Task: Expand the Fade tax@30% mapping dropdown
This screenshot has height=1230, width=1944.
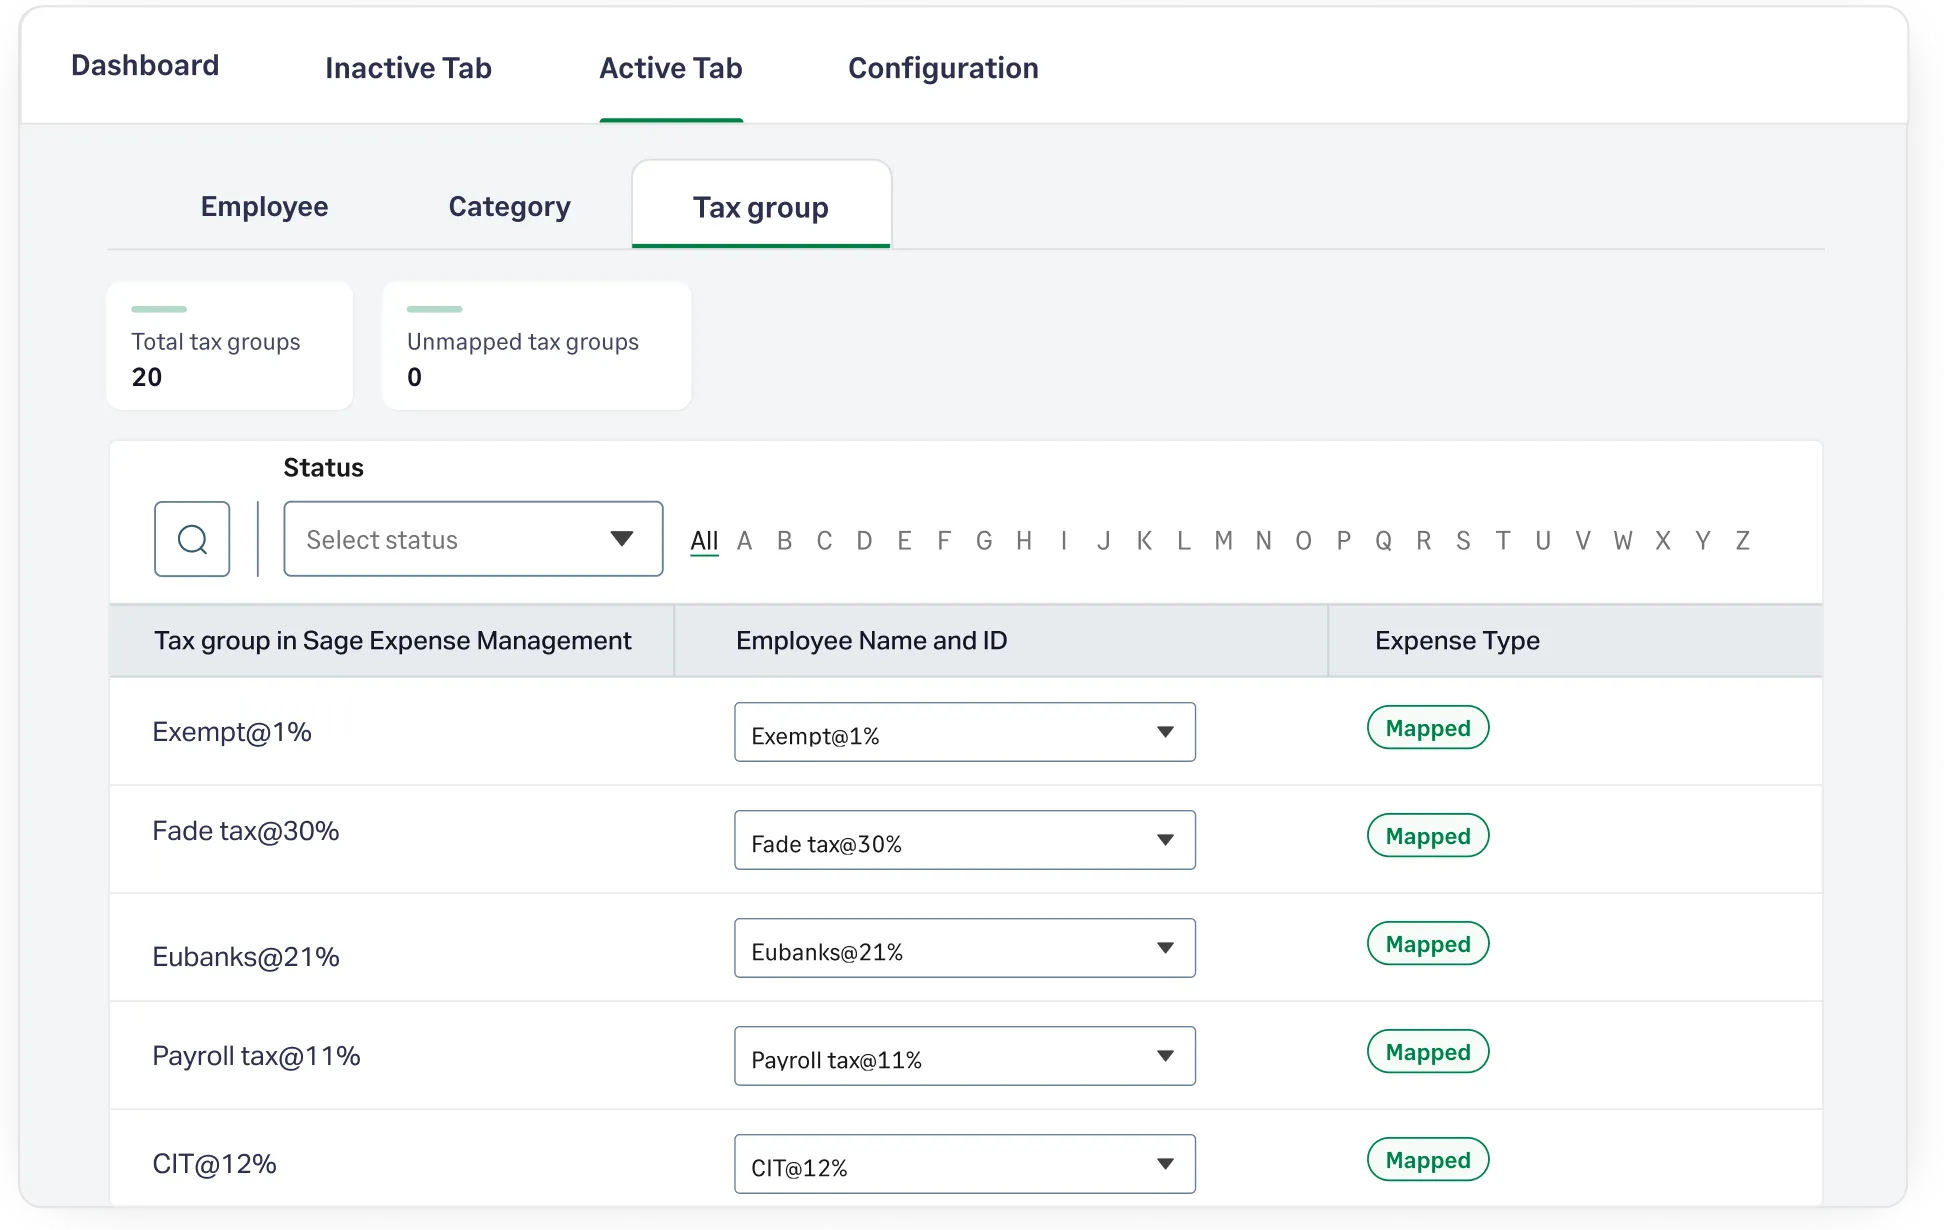Action: 964,840
